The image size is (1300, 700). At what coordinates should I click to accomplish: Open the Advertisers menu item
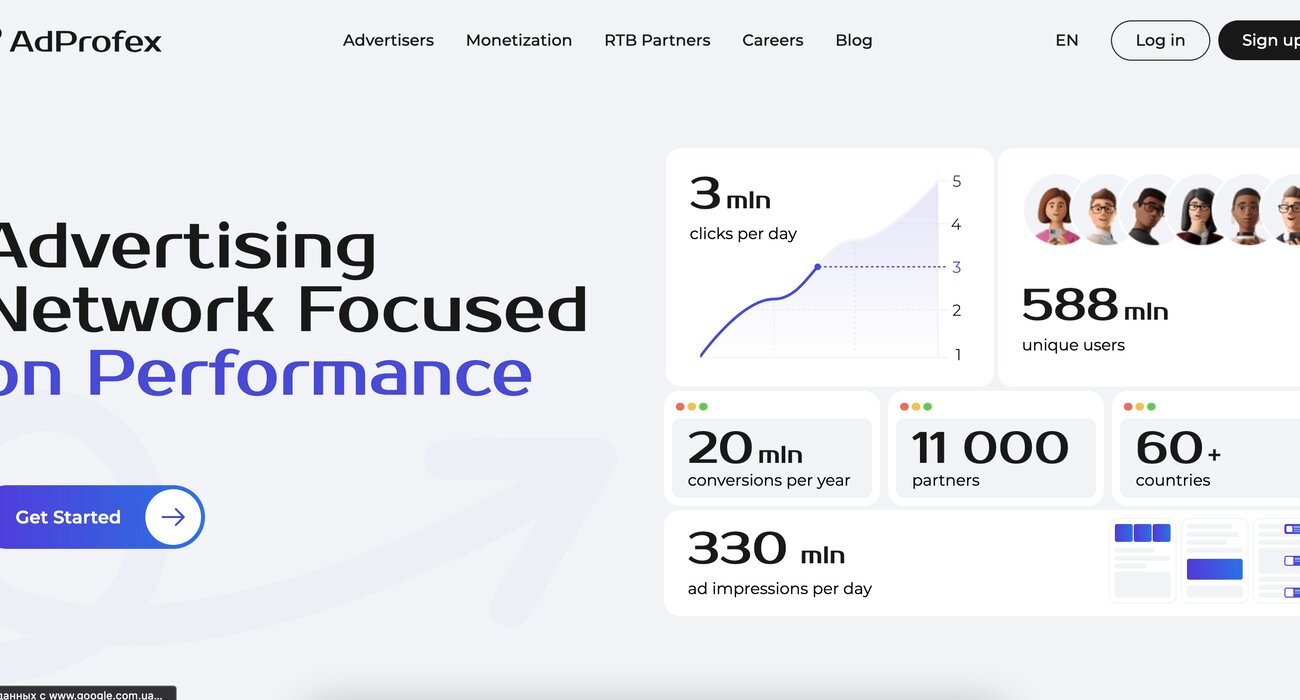pyautogui.click(x=388, y=41)
